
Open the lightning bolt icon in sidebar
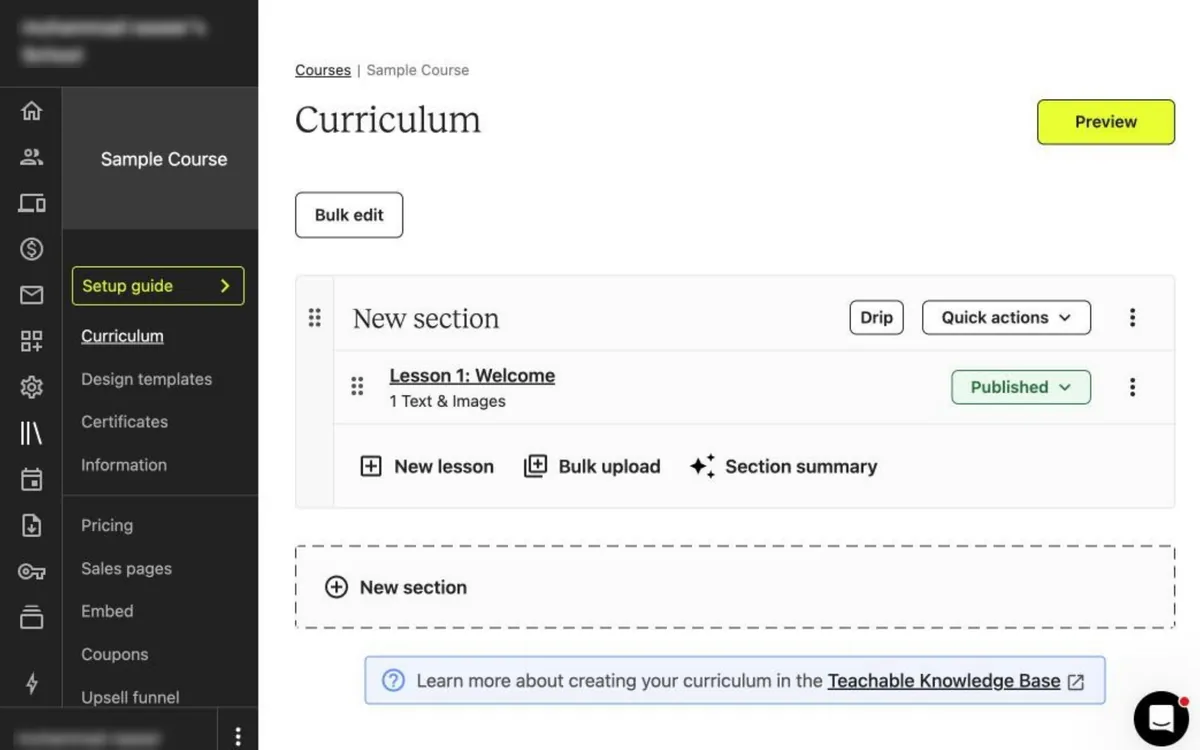[x=31, y=683]
